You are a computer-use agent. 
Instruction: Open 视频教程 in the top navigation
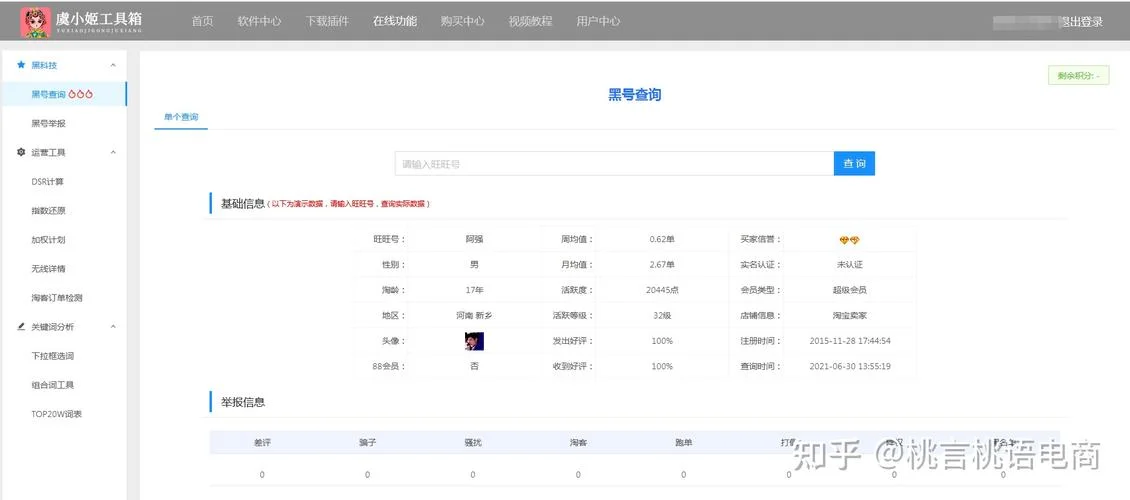click(530, 21)
